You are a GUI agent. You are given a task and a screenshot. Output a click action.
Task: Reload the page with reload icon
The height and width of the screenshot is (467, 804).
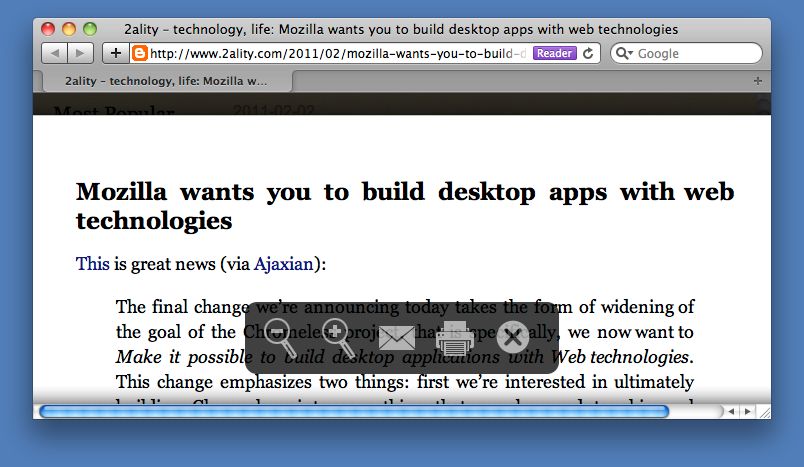tap(588, 53)
